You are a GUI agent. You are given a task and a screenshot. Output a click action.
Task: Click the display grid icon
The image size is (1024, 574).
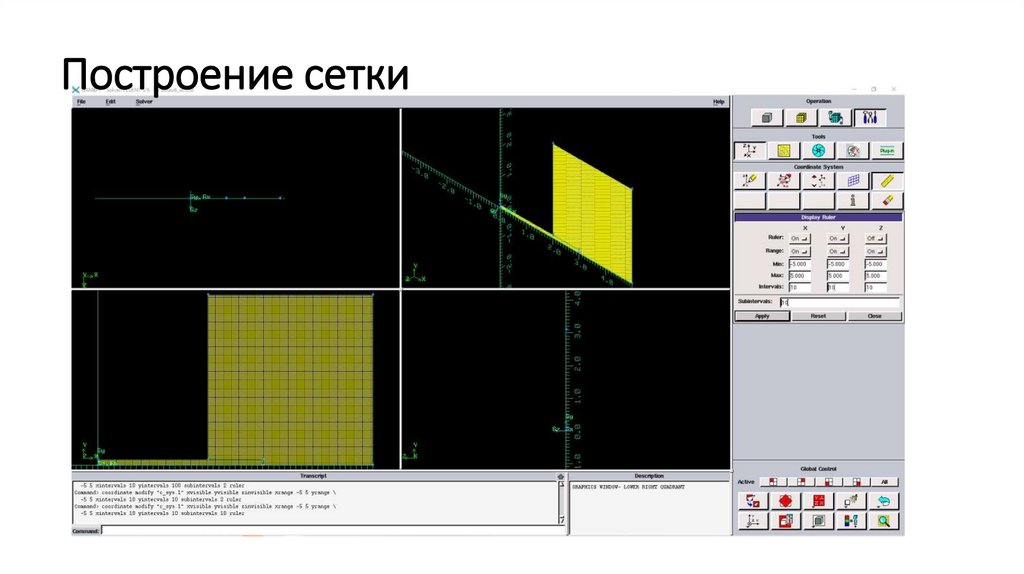point(853,181)
